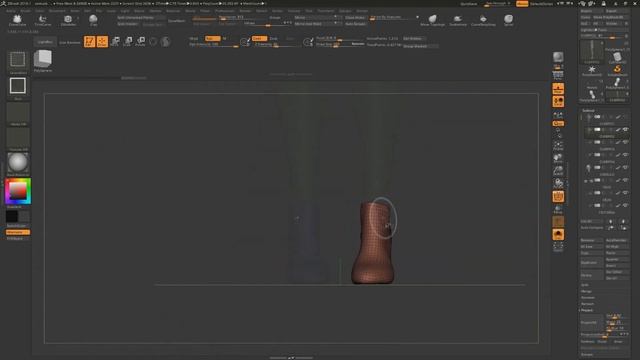Select the Scale transform tool
Viewport: 640px width, 360px height.
click(x=128, y=41)
